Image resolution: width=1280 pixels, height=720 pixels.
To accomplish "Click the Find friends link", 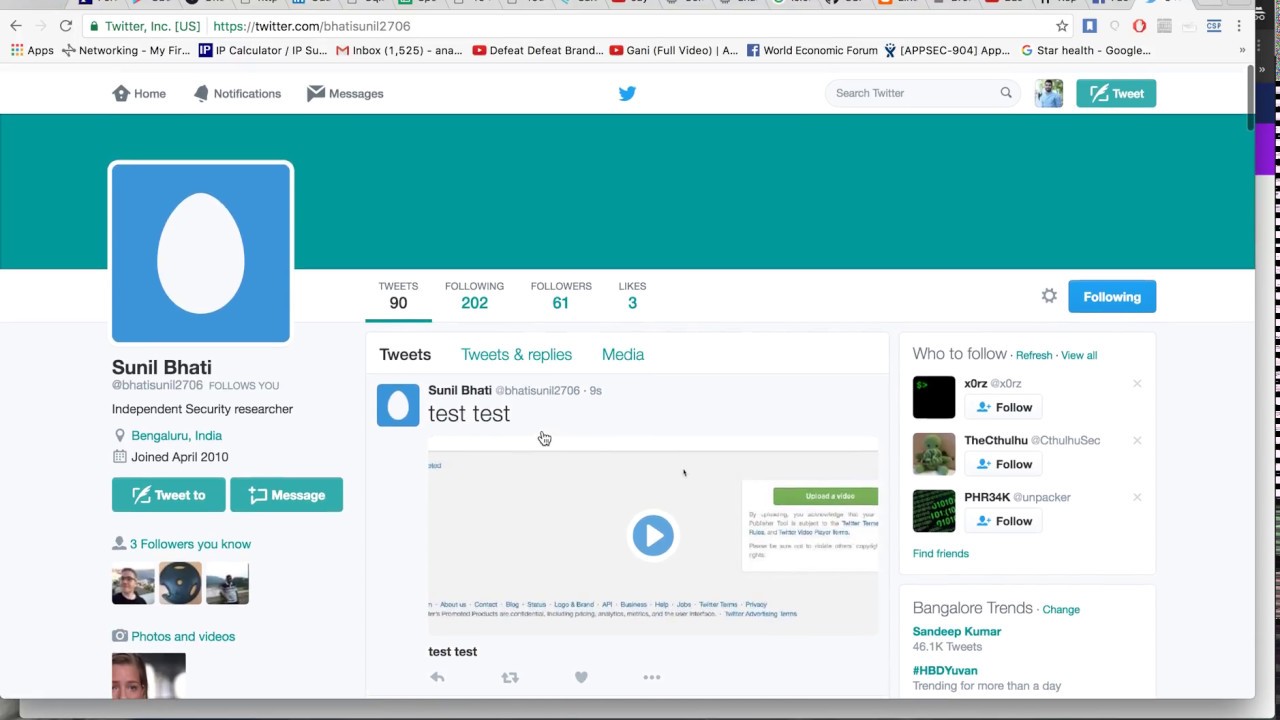I will (941, 553).
